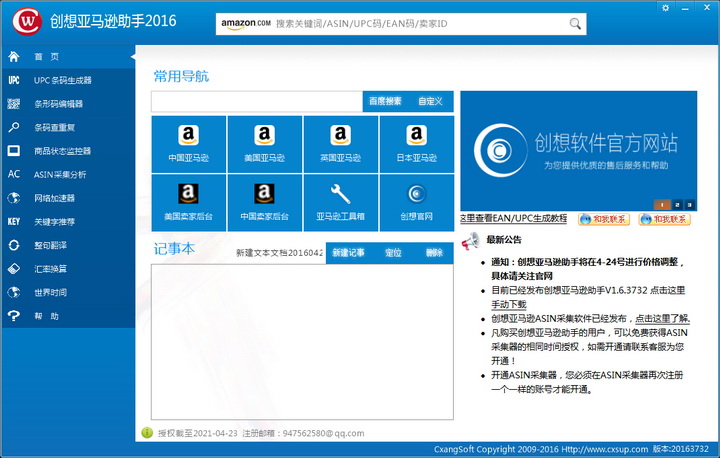Screen dimensions: 720x458
Task: Click the red W application logo
Action: [28, 21]
